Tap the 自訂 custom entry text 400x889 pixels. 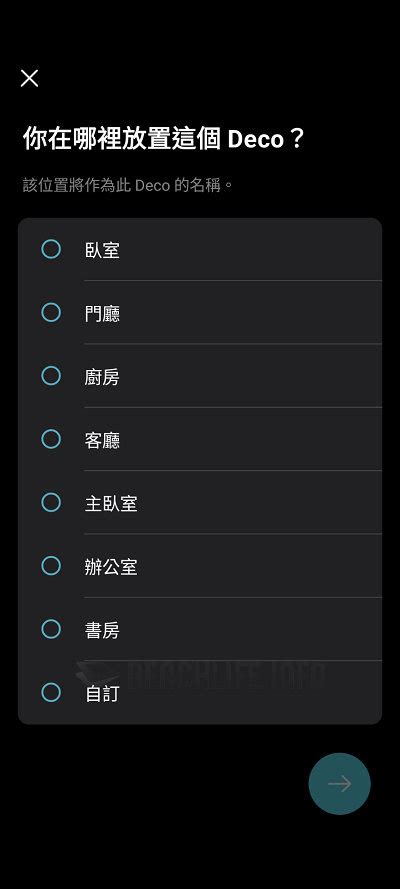[103, 694]
